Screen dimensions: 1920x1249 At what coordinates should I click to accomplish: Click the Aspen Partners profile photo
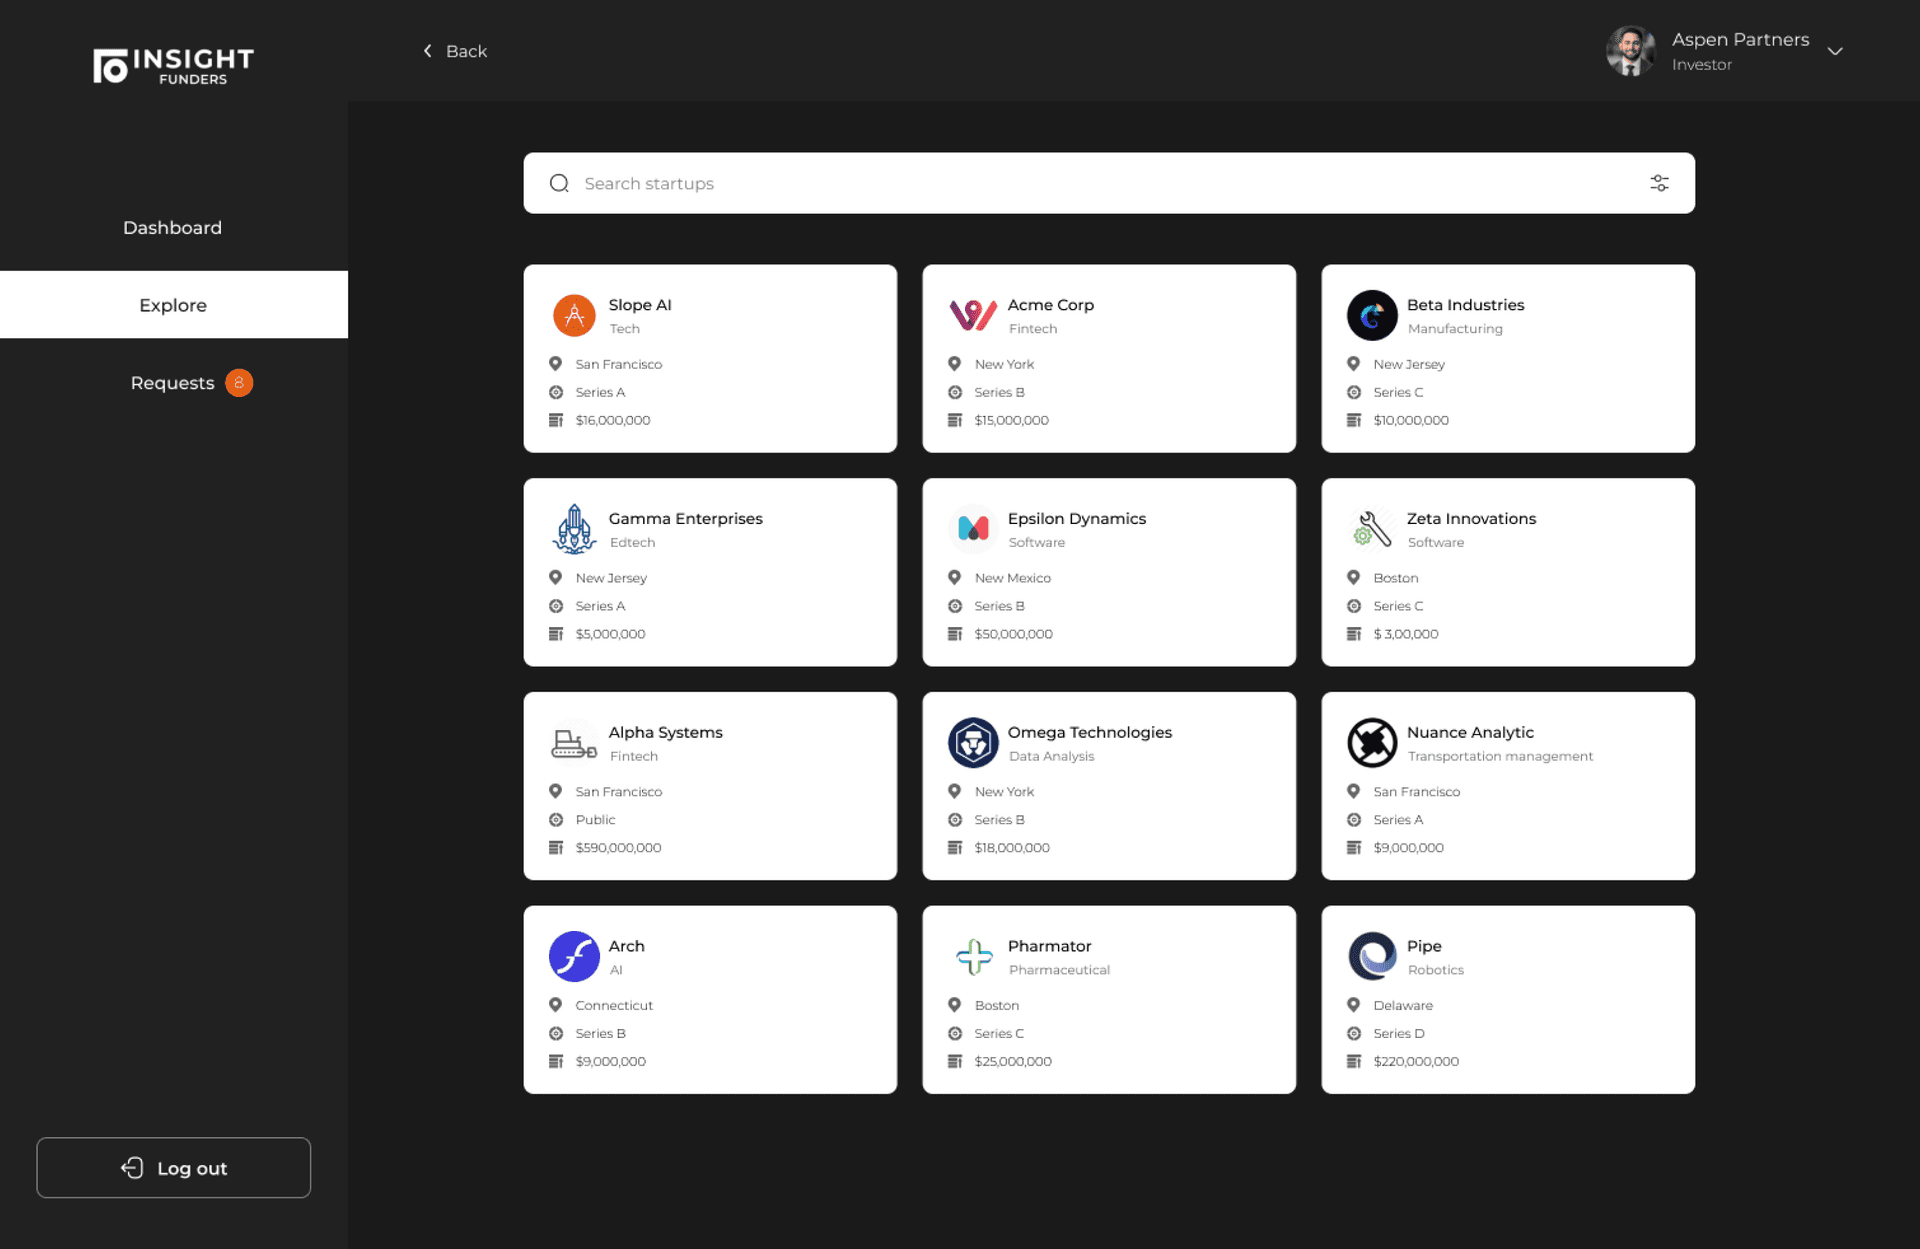pos(1631,51)
